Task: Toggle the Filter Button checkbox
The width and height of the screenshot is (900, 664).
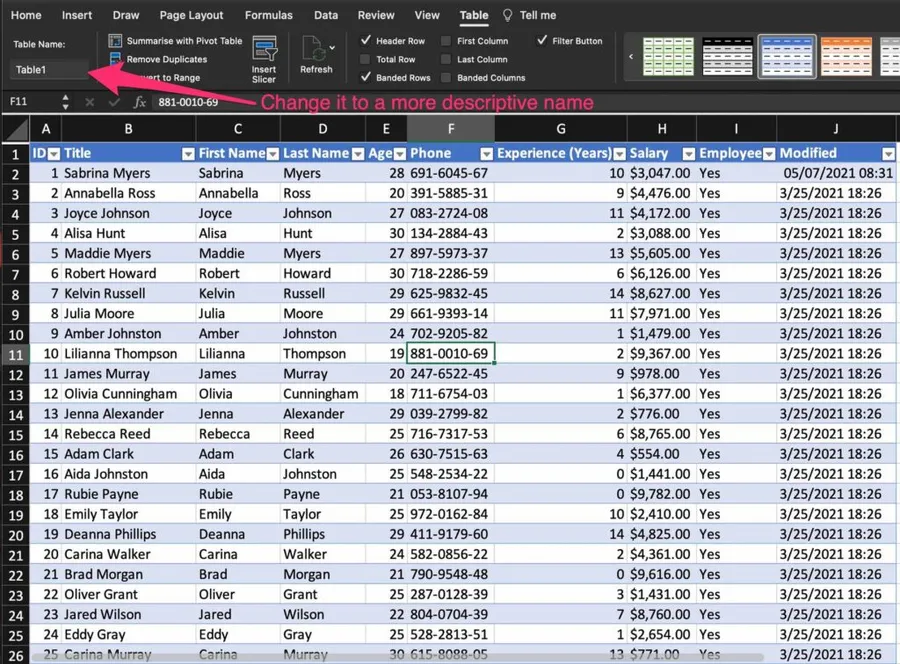Action: click(542, 41)
